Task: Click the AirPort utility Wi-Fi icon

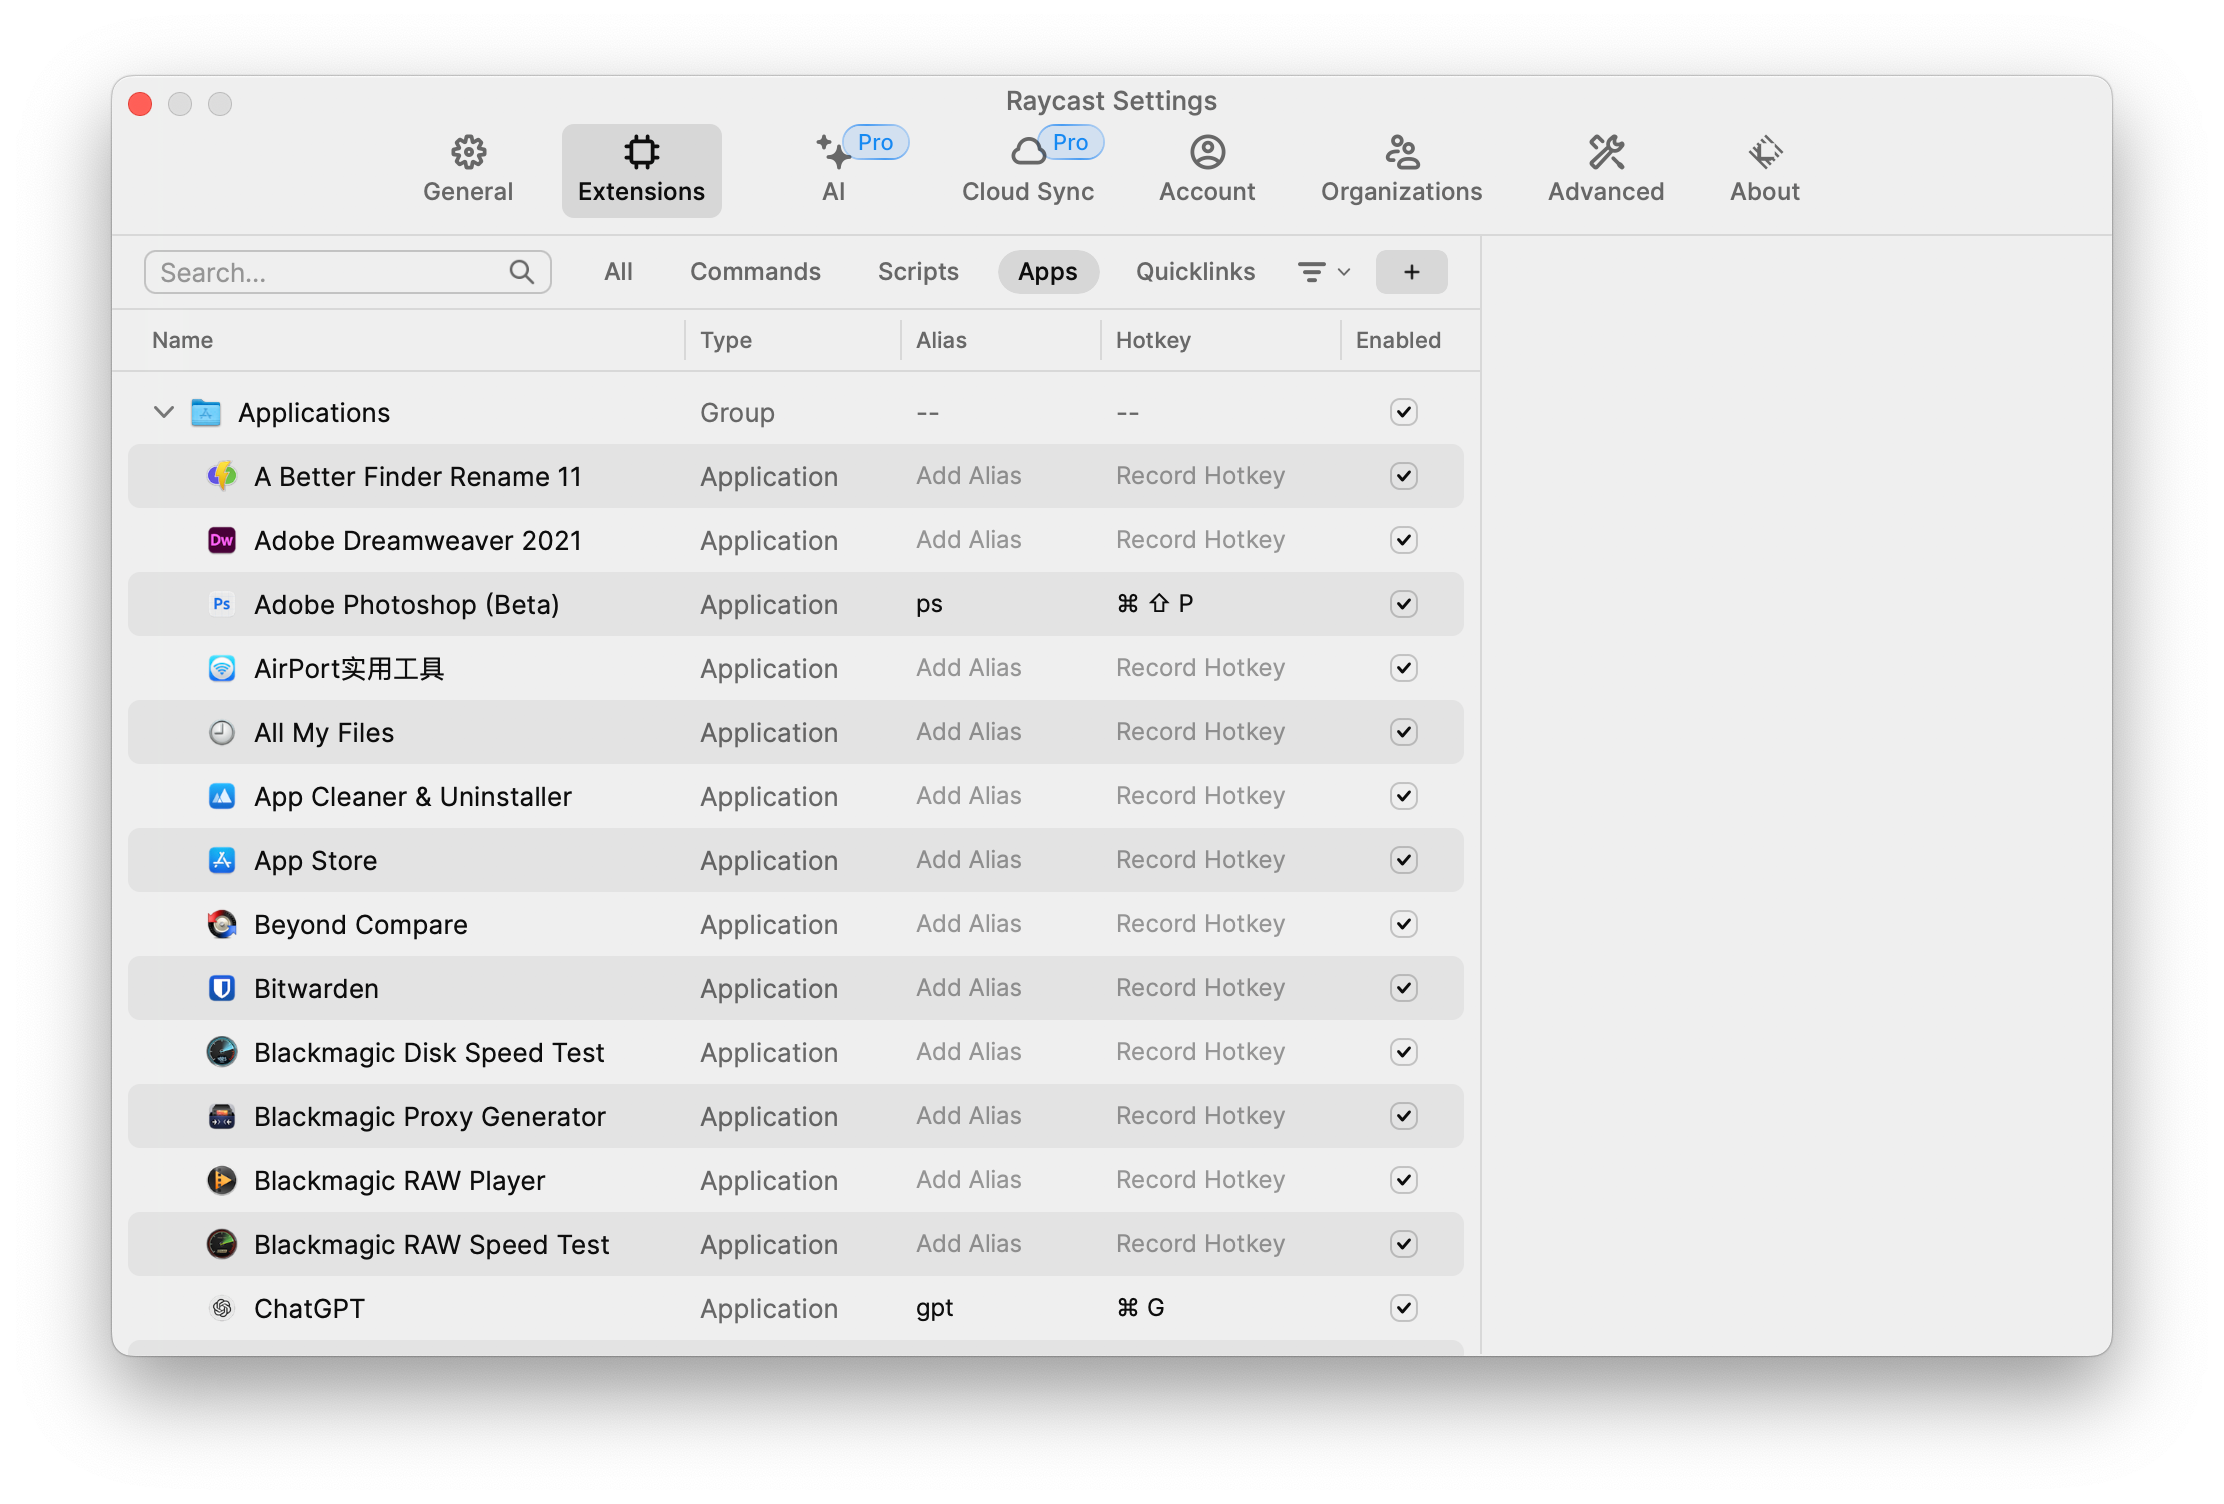Action: pyautogui.click(x=221, y=668)
